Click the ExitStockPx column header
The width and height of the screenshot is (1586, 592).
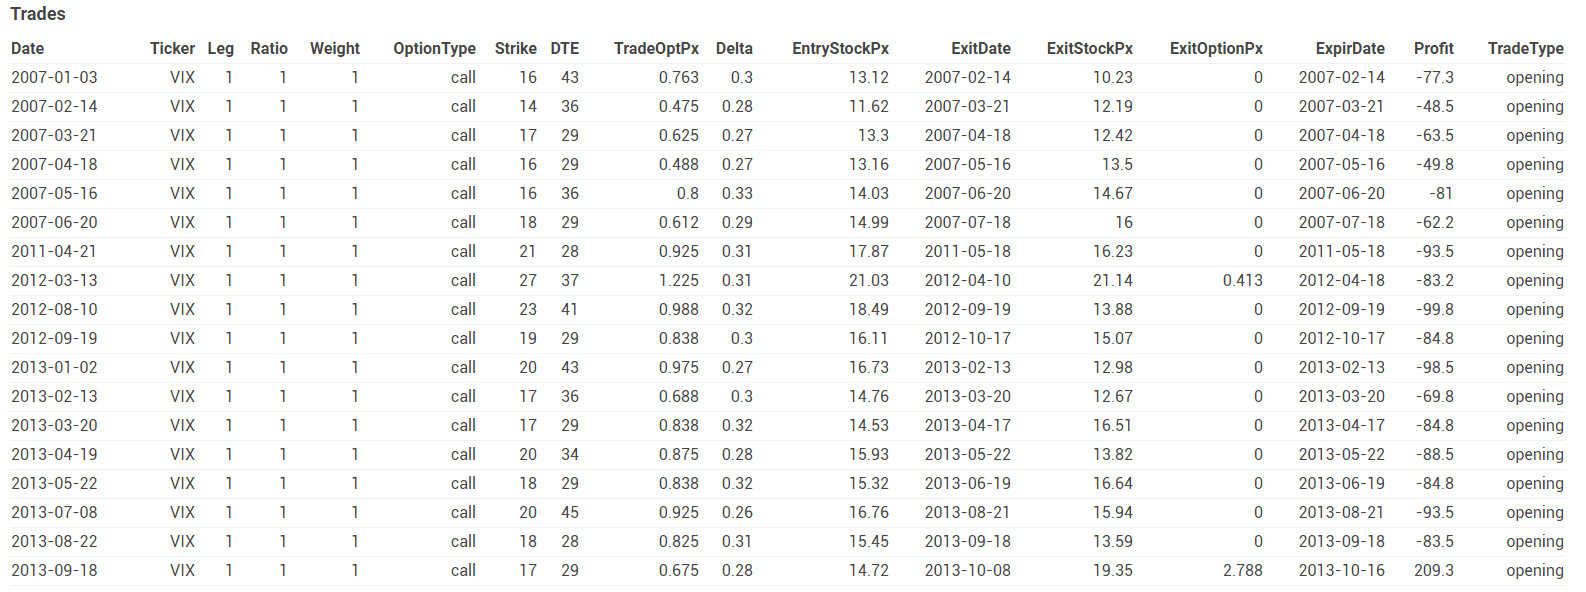coord(1090,48)
